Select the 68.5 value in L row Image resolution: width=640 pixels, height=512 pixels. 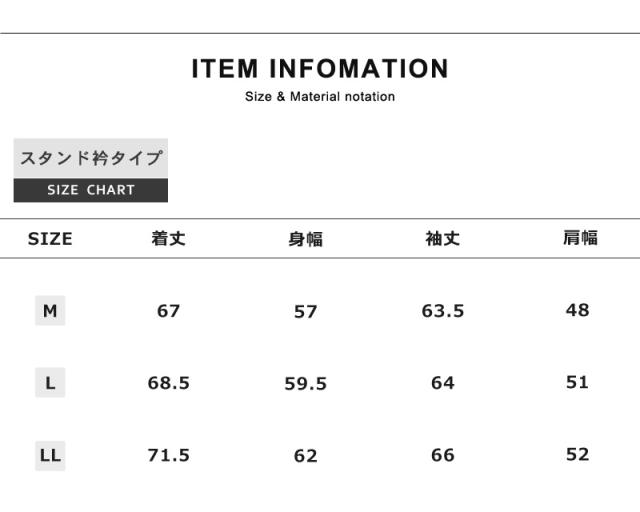pyautogui.click(x=168, y=383)
